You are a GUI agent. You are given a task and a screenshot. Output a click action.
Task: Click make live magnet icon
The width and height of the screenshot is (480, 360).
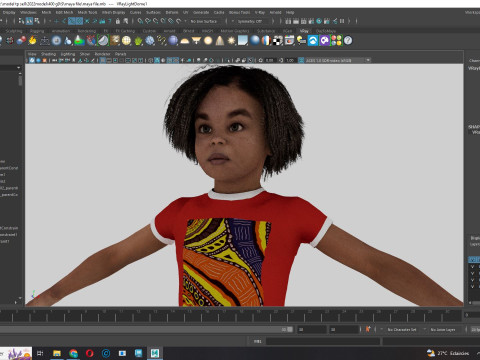(x=179, y=21)
